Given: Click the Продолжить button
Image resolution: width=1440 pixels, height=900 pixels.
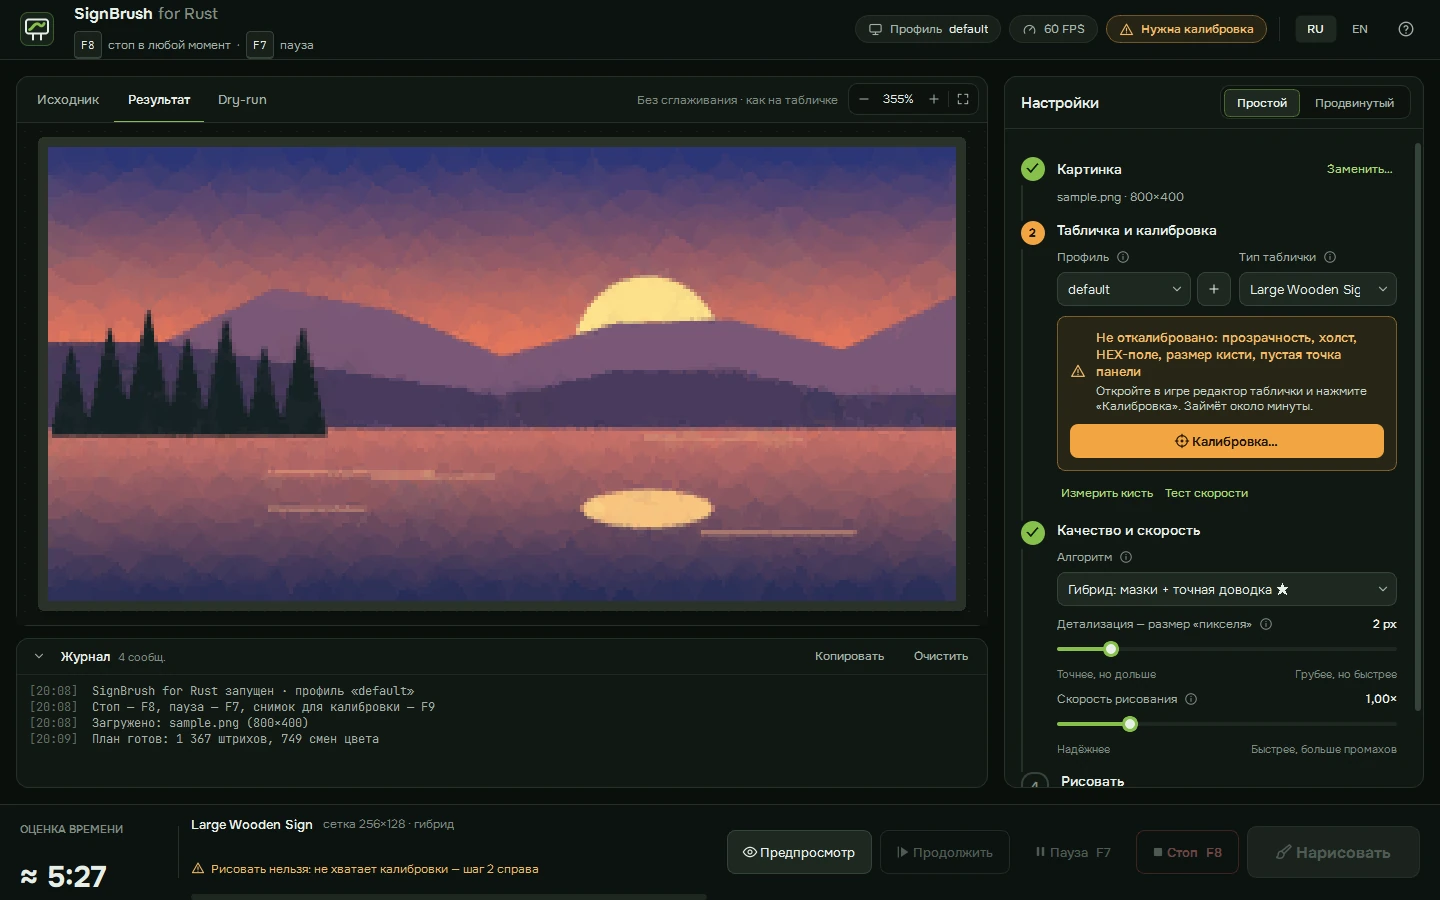Looking at the screenshot, I should pyautogui.click(x=945, y=853).
